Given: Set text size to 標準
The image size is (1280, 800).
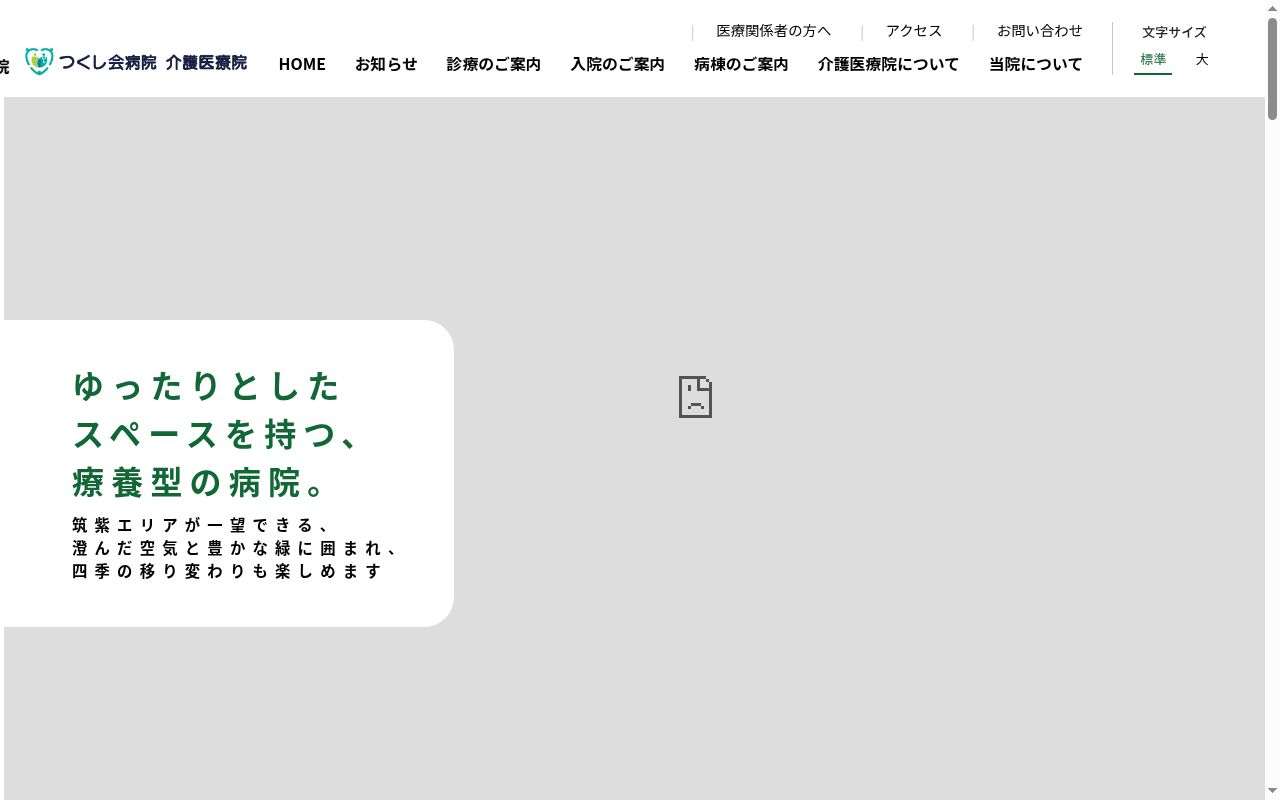Looking at the screenshot, I should (x=1153, y=60).
